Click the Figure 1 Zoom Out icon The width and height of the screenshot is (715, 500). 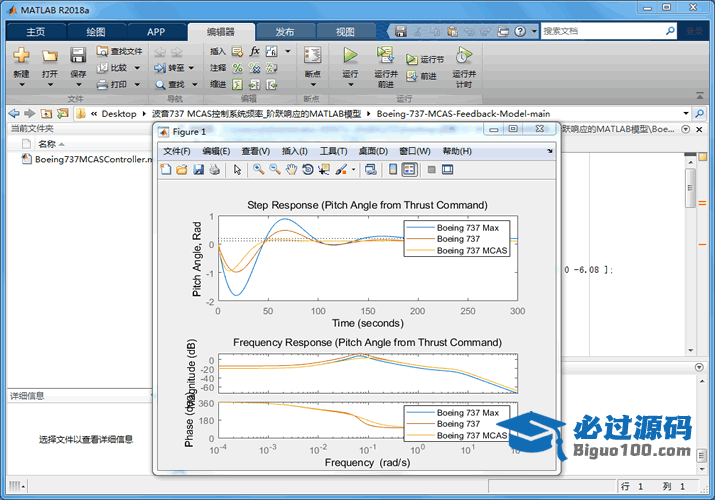click(x=275, y=170)
